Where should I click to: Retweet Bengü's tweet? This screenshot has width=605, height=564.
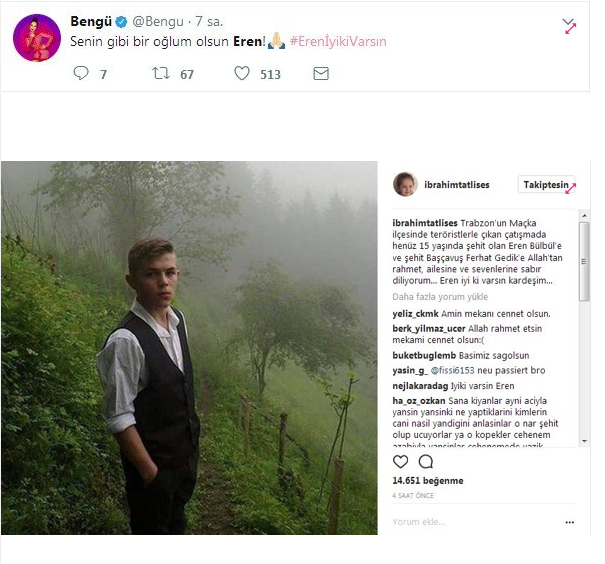tap(160, 74)
